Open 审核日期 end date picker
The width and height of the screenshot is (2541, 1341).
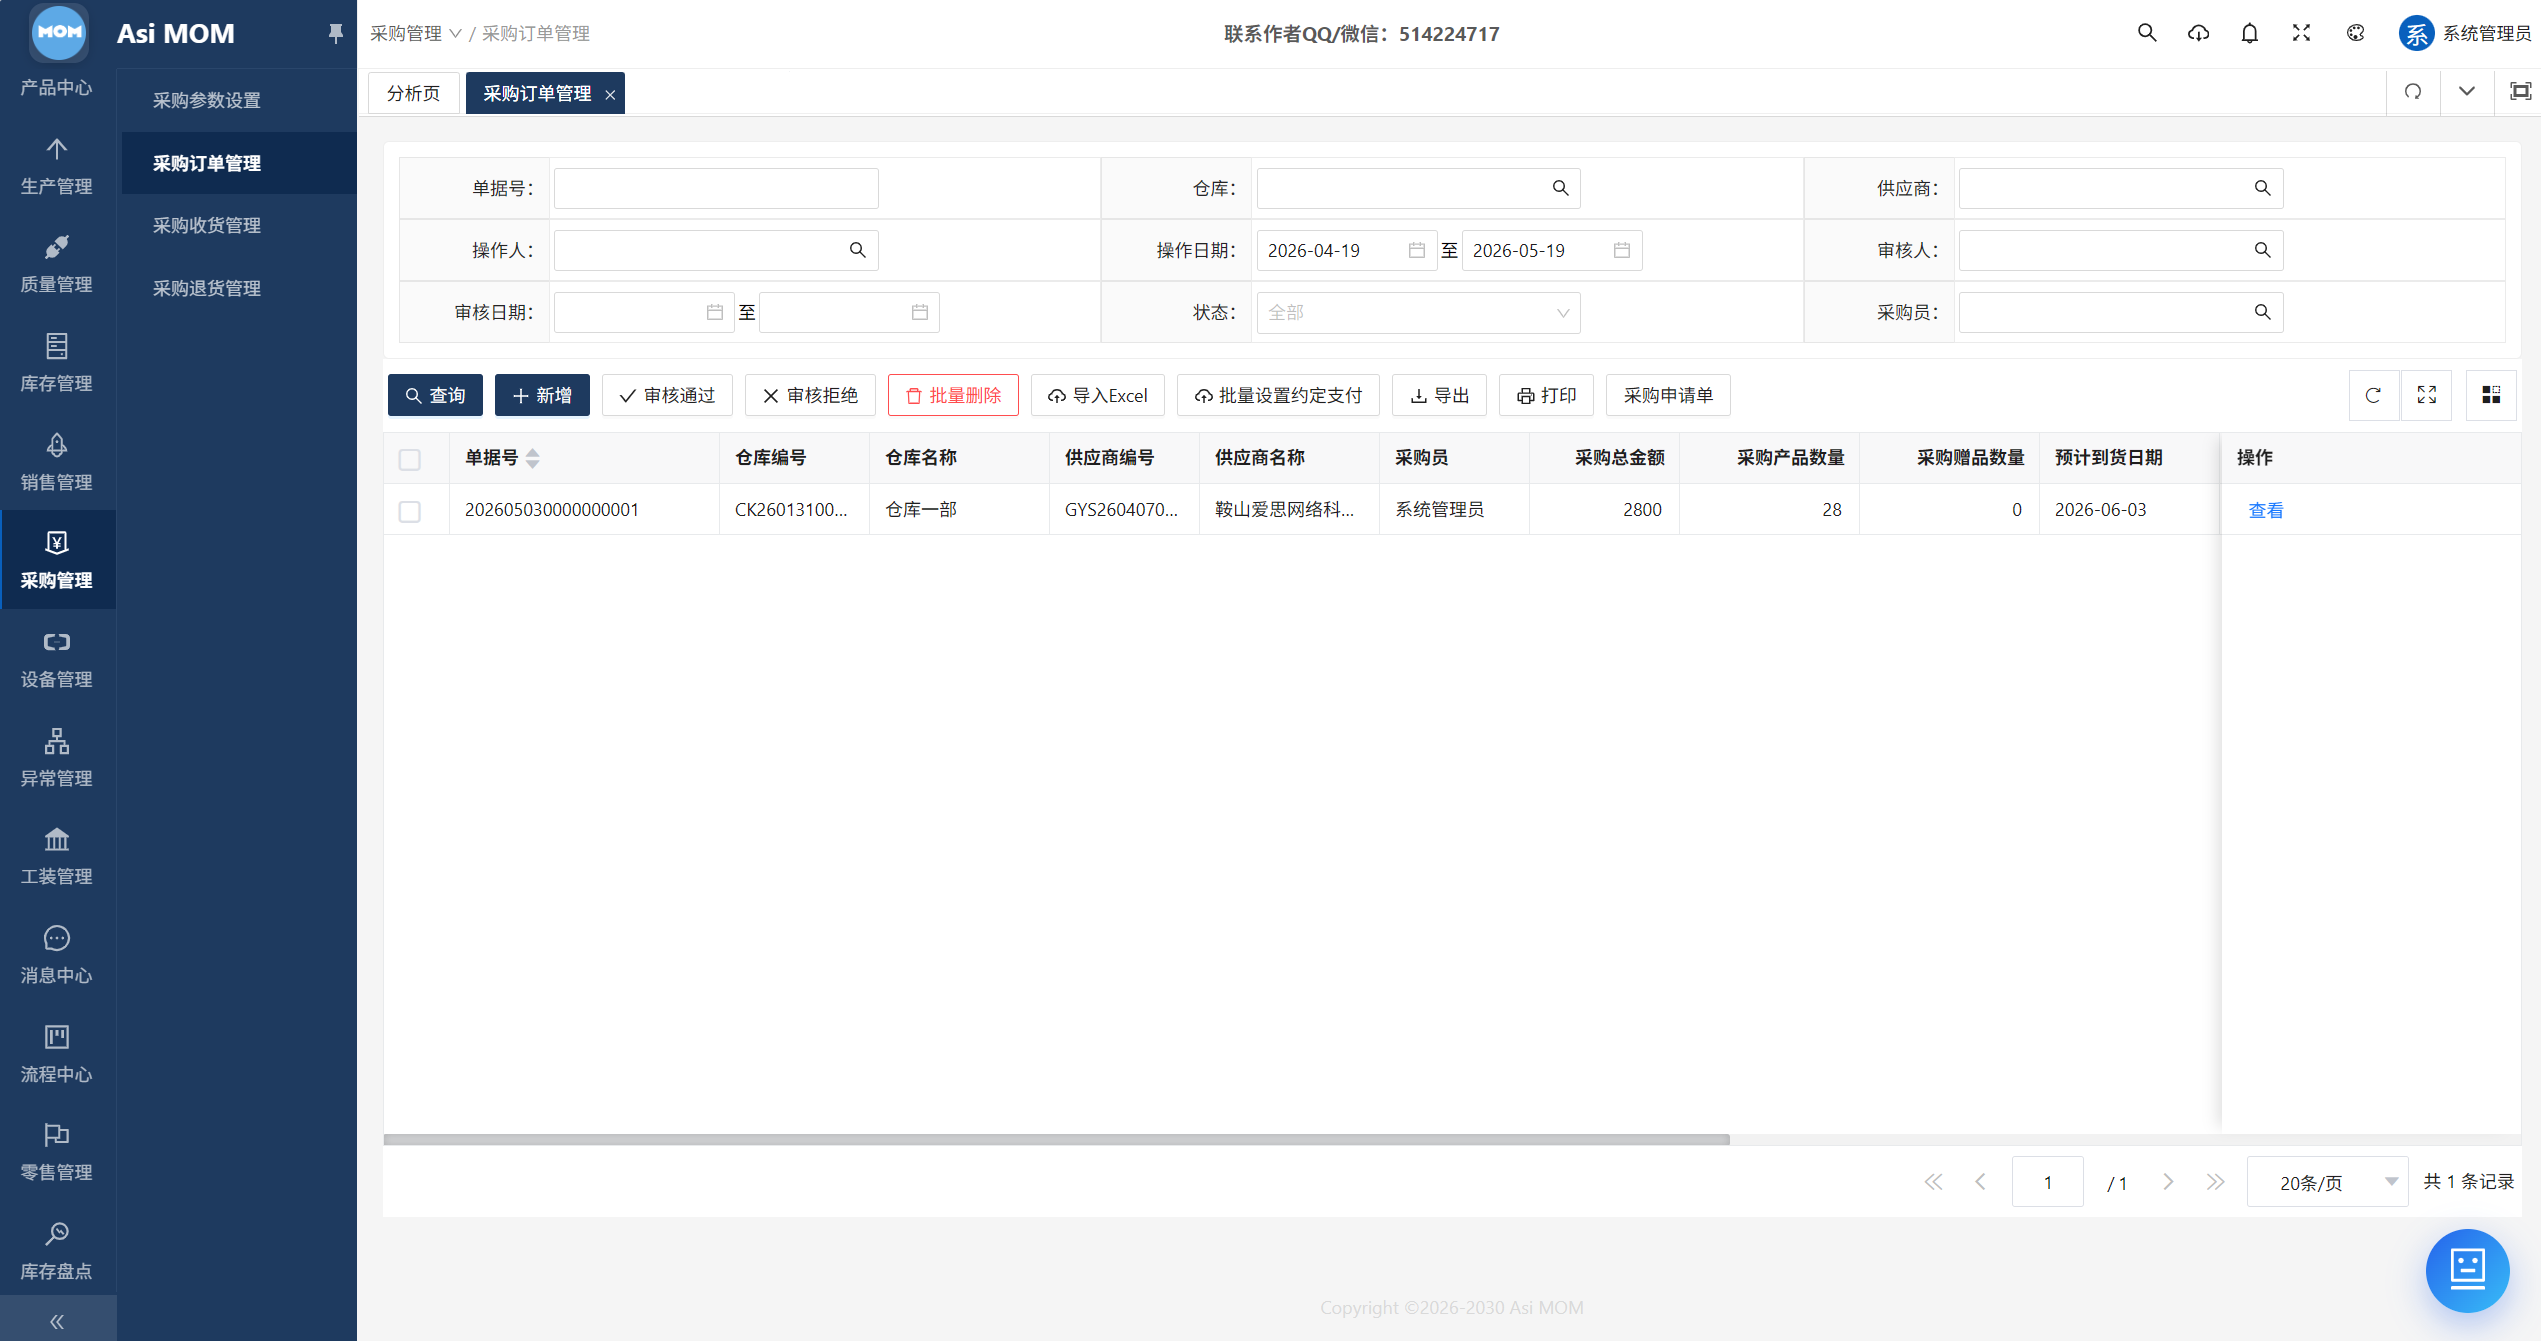(x=849, y=313)
